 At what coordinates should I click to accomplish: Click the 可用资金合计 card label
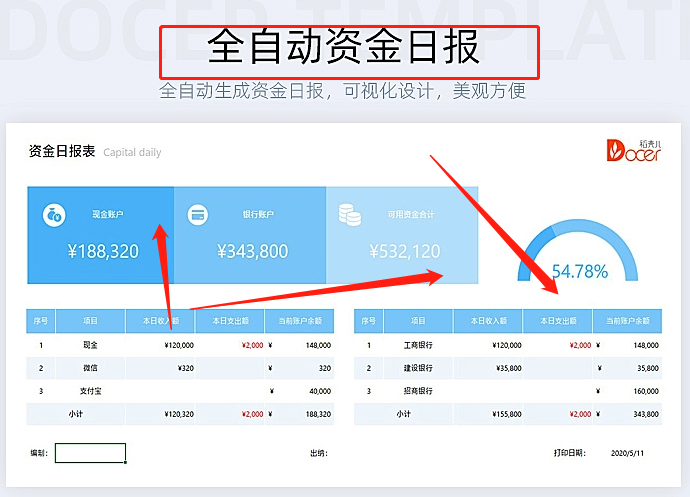click(x=411, y=214)
